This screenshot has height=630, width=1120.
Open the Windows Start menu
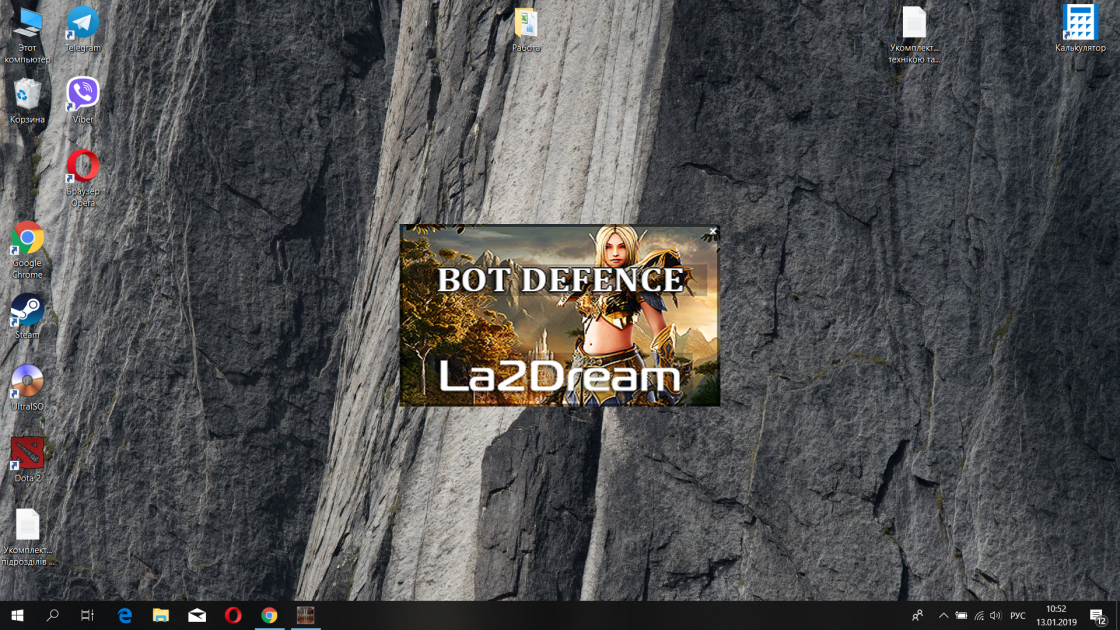pyautogui.click(x=17, y=615)
